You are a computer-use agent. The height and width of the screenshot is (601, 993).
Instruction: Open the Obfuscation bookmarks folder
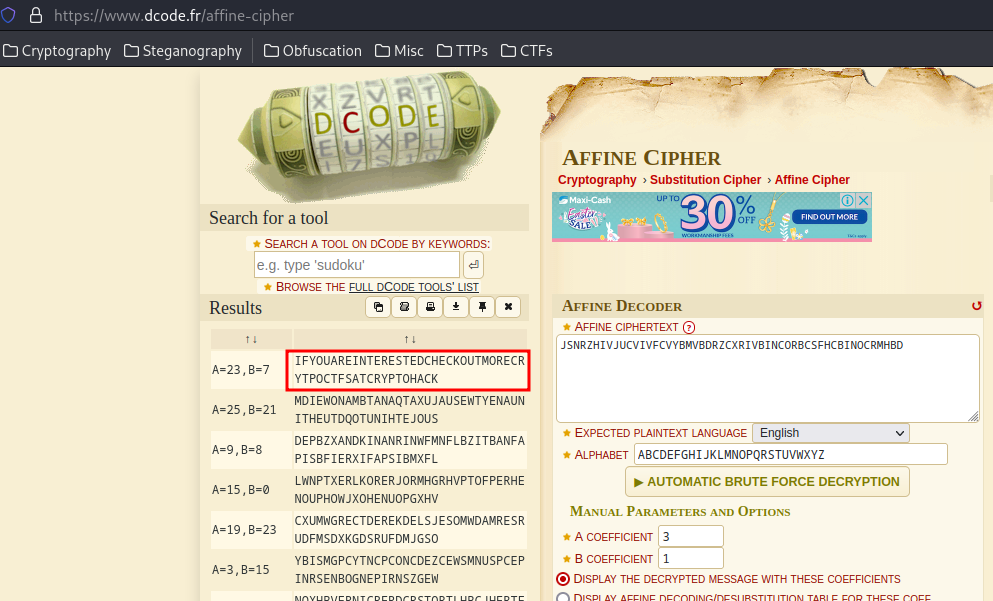[x=313, y=51]
